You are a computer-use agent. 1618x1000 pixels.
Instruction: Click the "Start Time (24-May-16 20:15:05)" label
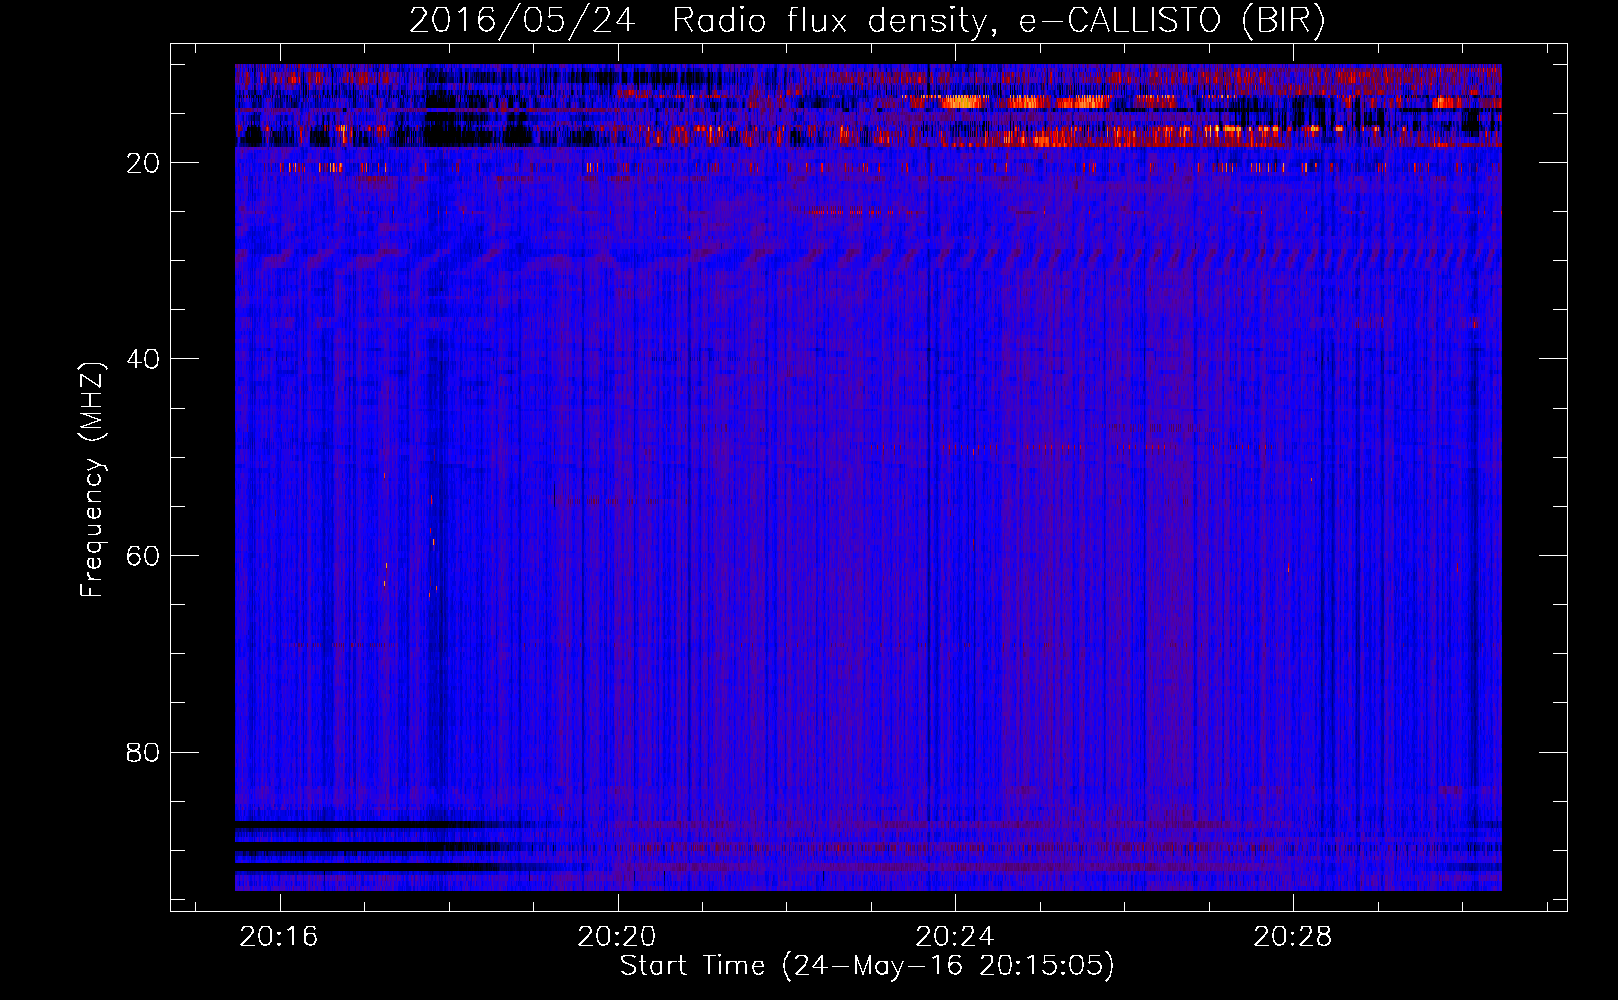(x=867, y=966)
